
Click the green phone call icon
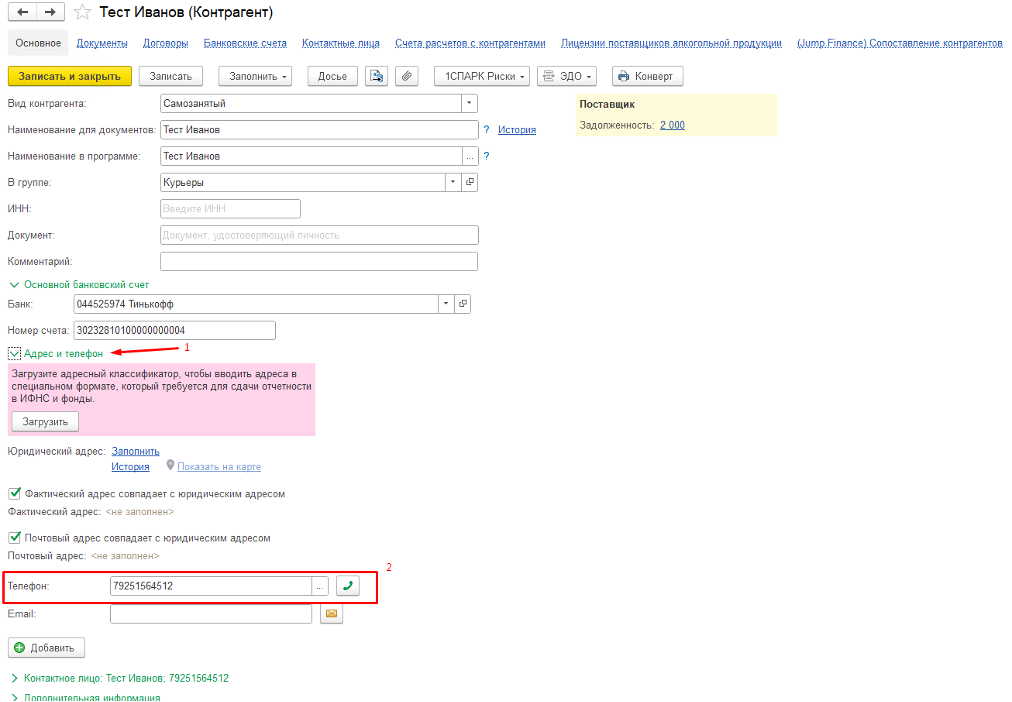(347, 586)
